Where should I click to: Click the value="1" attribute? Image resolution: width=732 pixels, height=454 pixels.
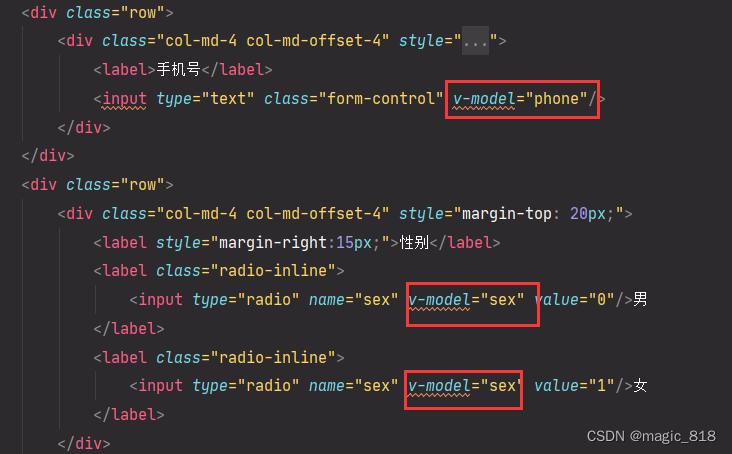[x=574, y=386]
